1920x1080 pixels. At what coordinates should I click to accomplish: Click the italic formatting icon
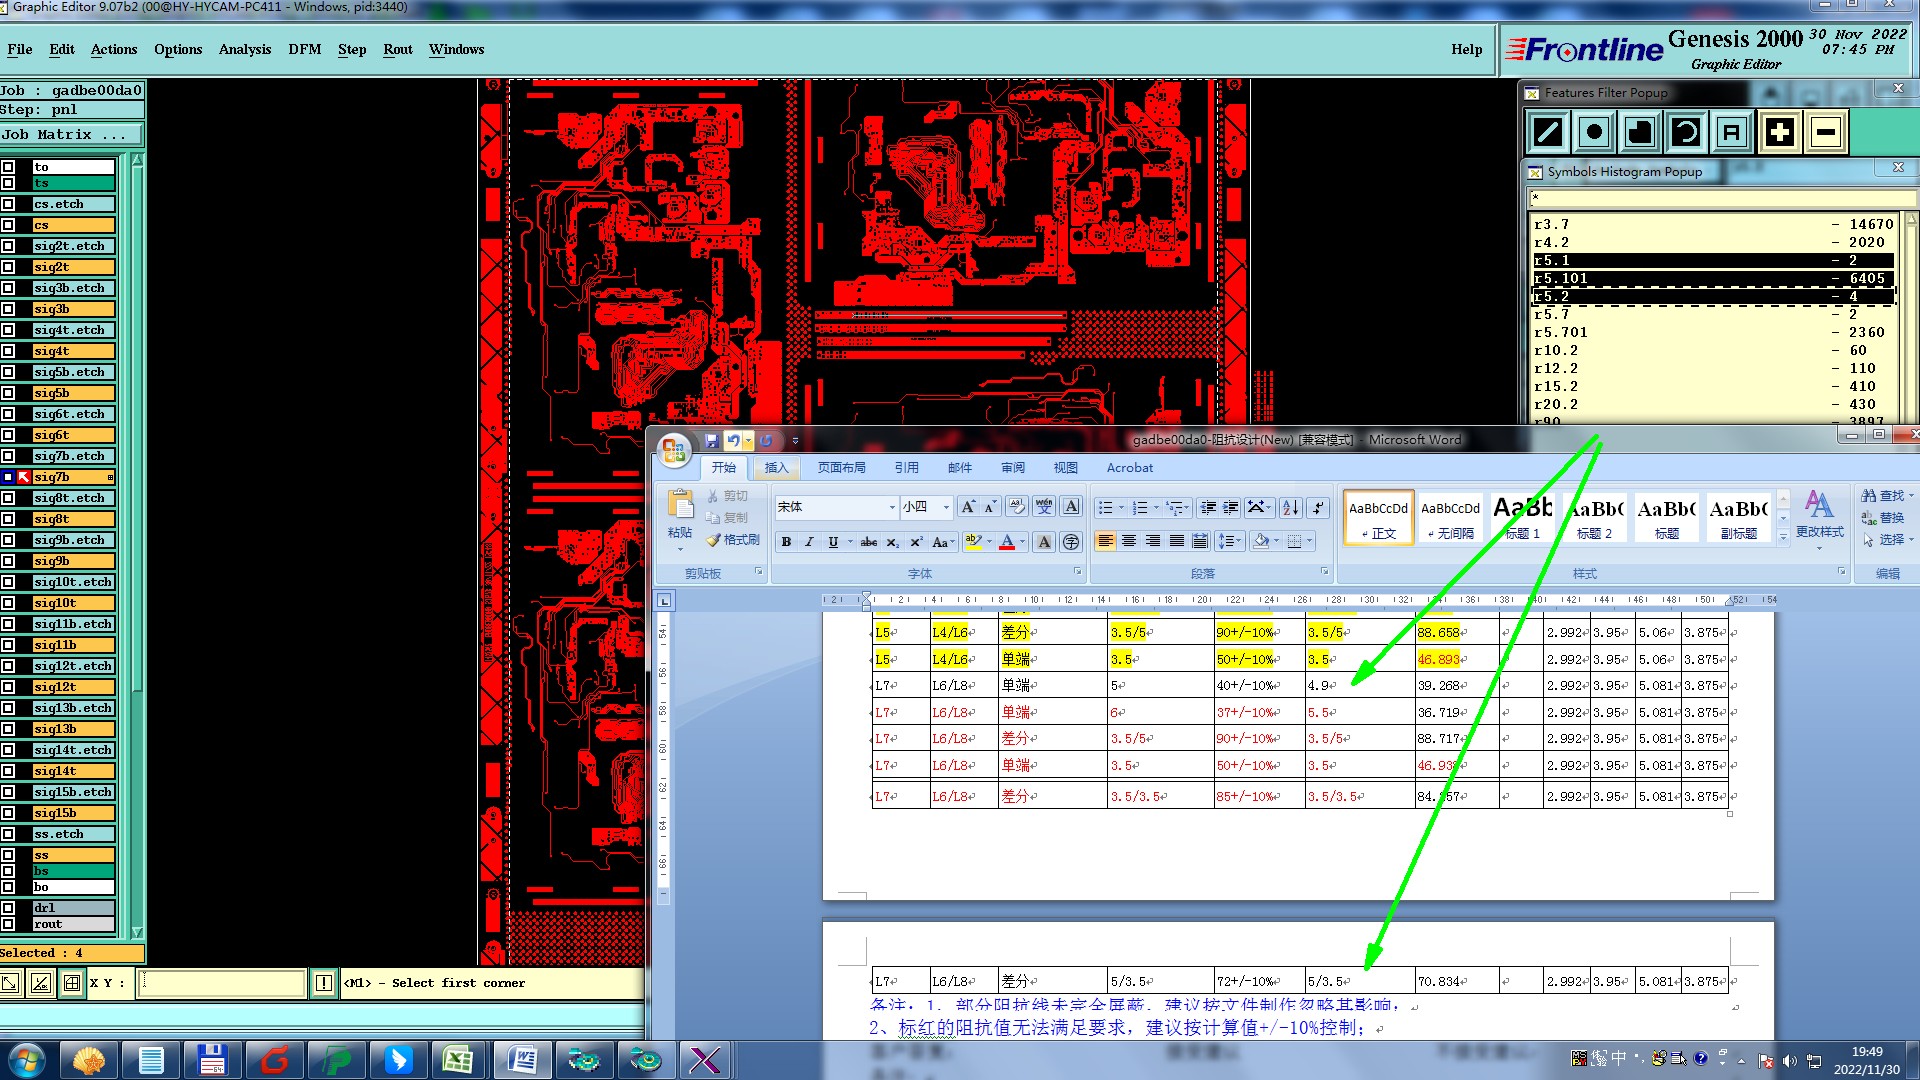point(809,542)
